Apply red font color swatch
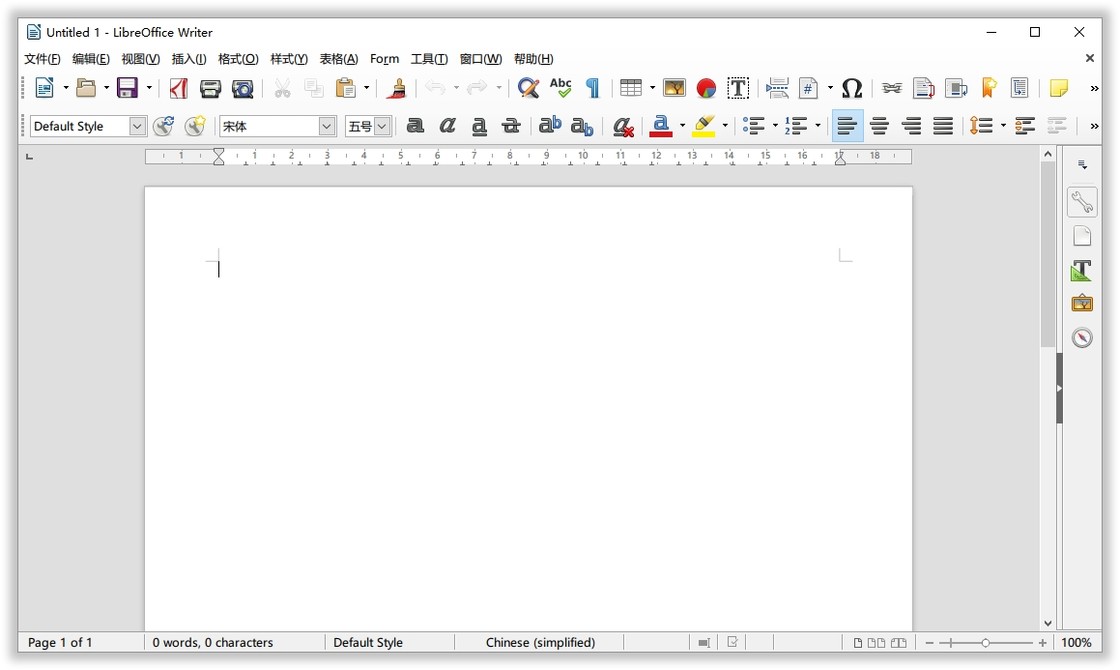 tap(661, 126)
